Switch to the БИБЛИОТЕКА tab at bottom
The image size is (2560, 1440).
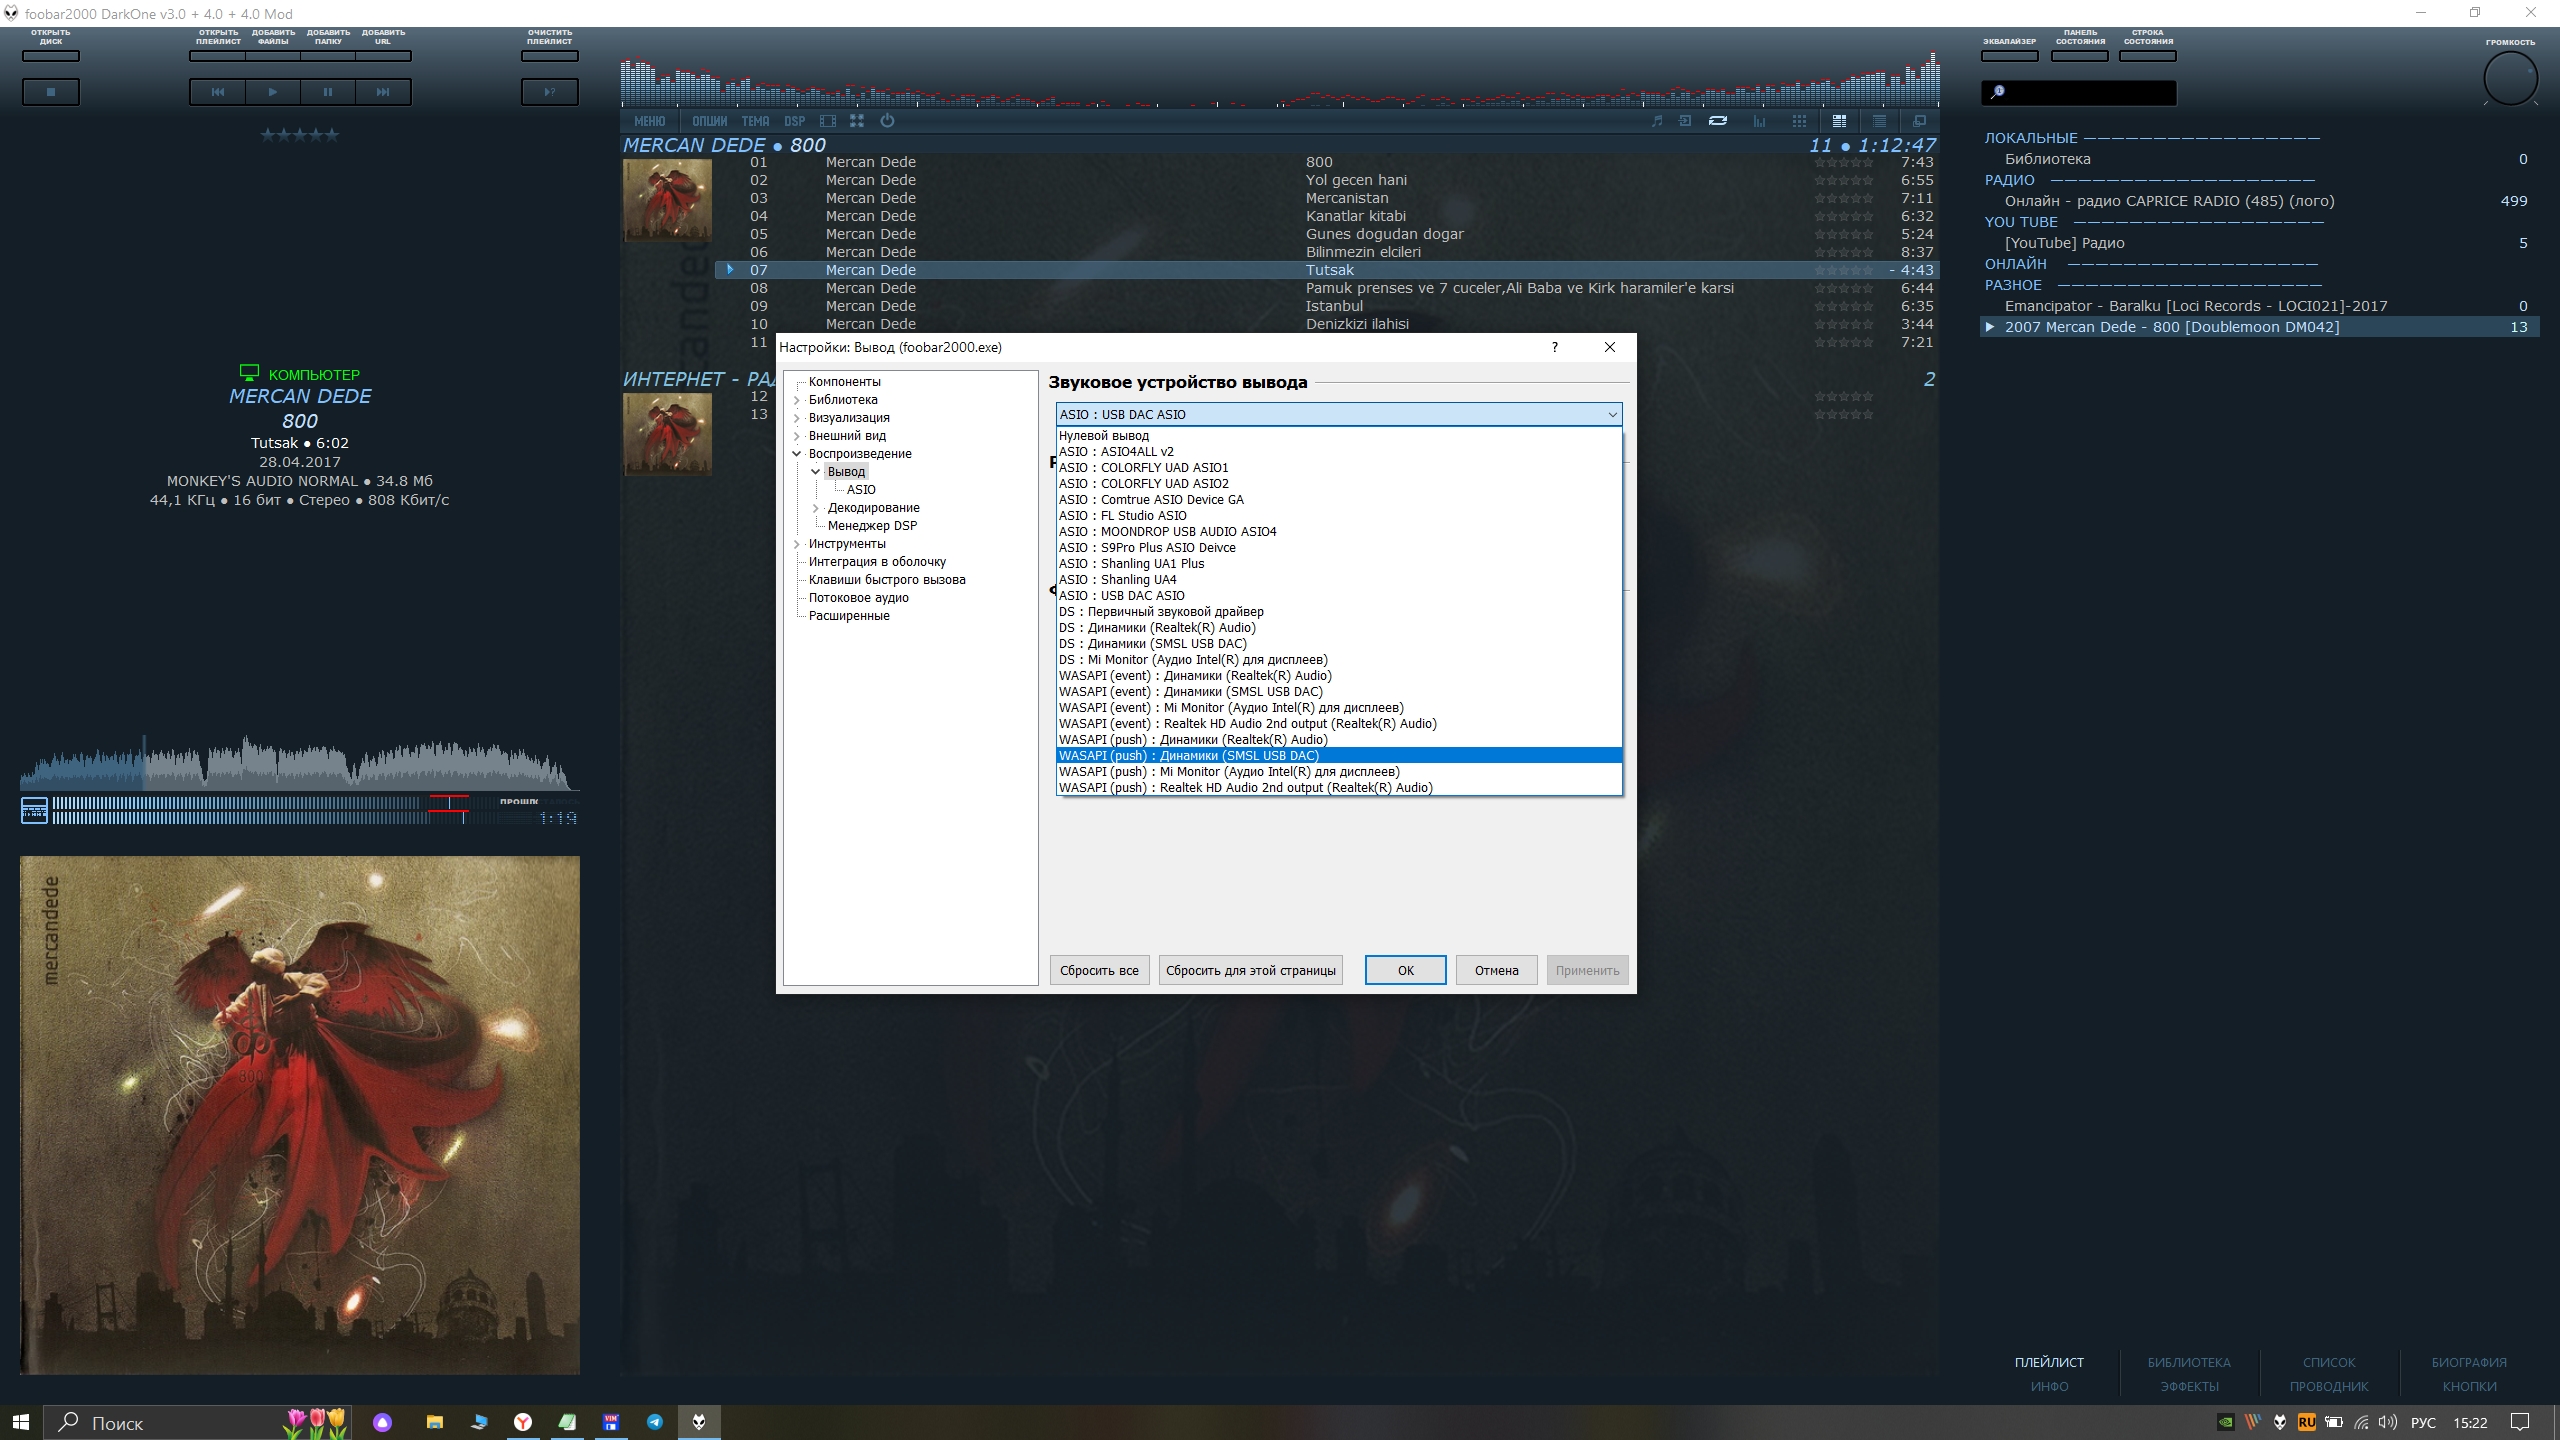(x=2189, y=1362)
